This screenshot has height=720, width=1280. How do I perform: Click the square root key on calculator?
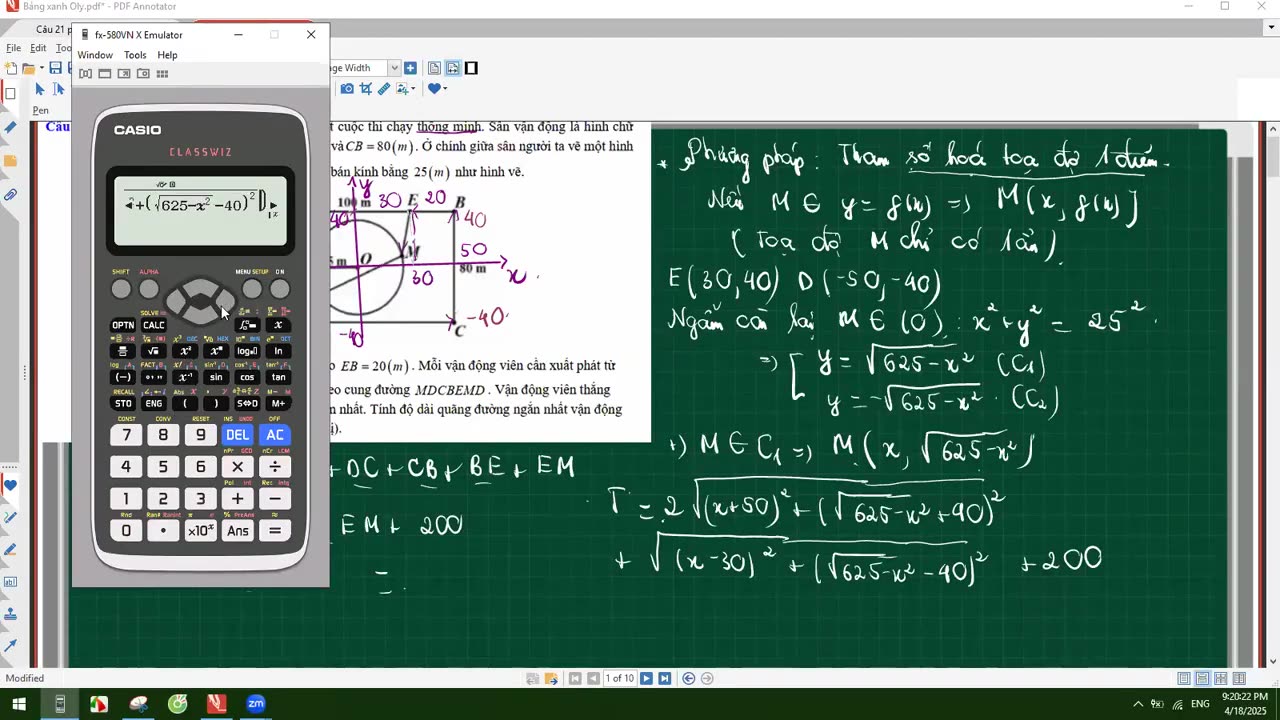click(154, 351)
